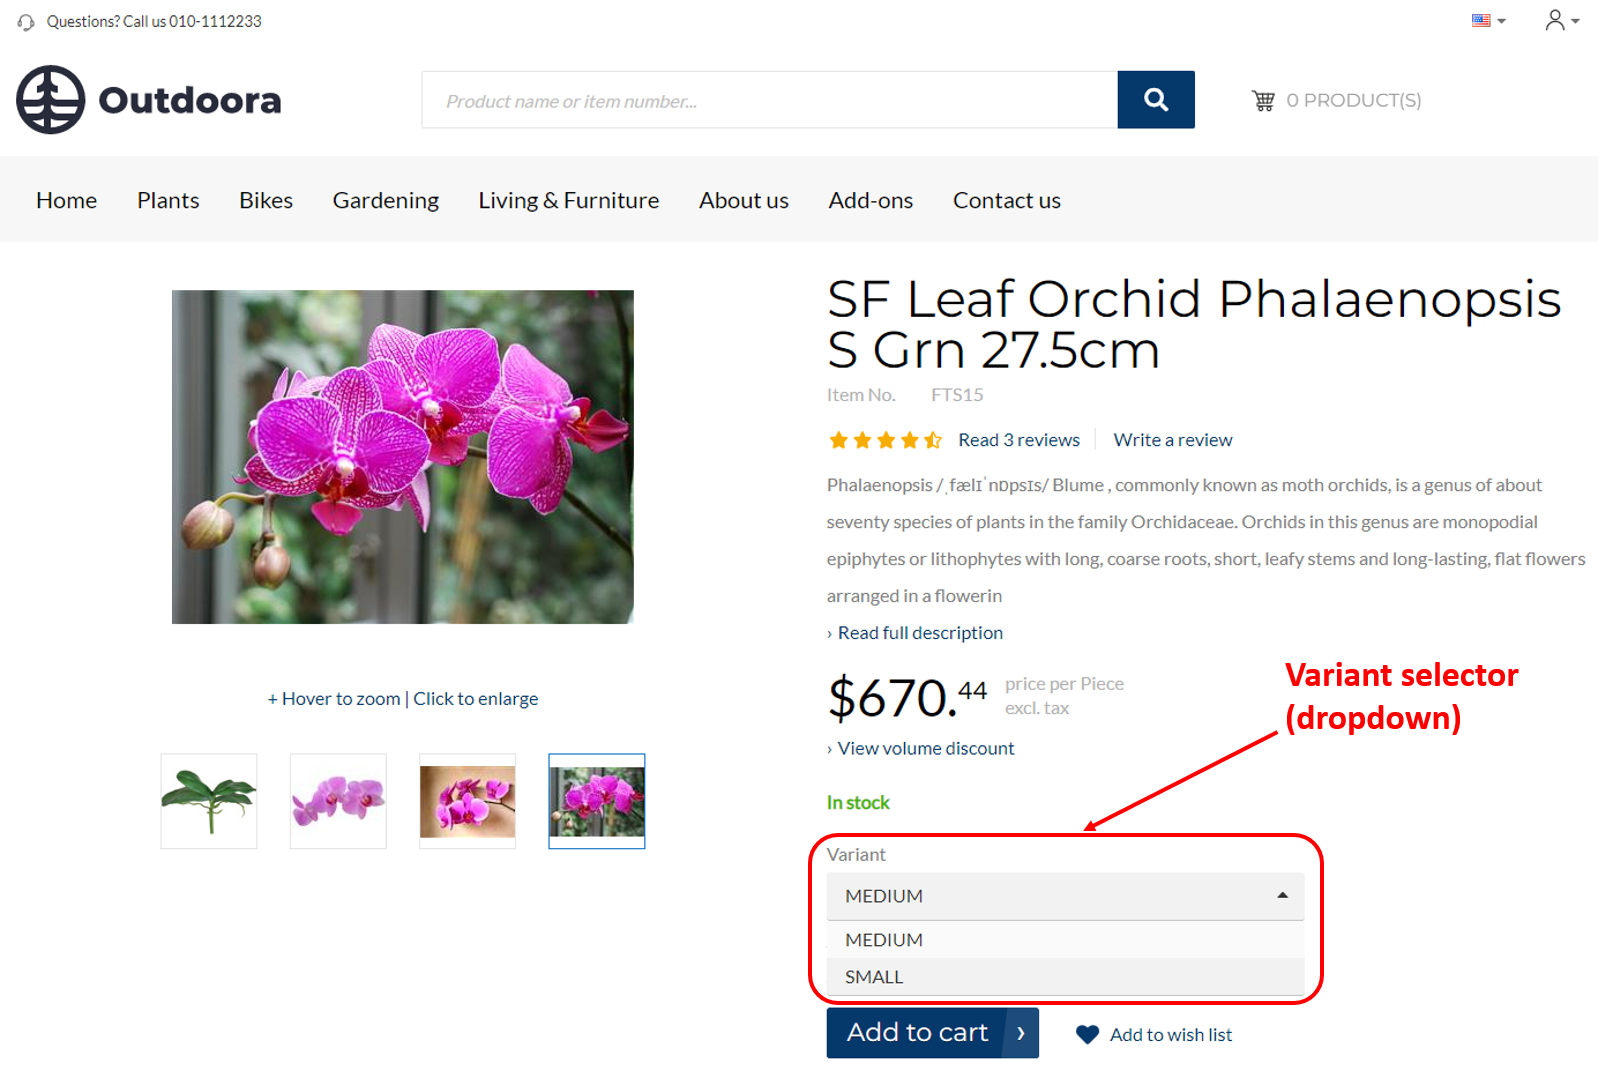Focus the product search input field

point(769,100)
